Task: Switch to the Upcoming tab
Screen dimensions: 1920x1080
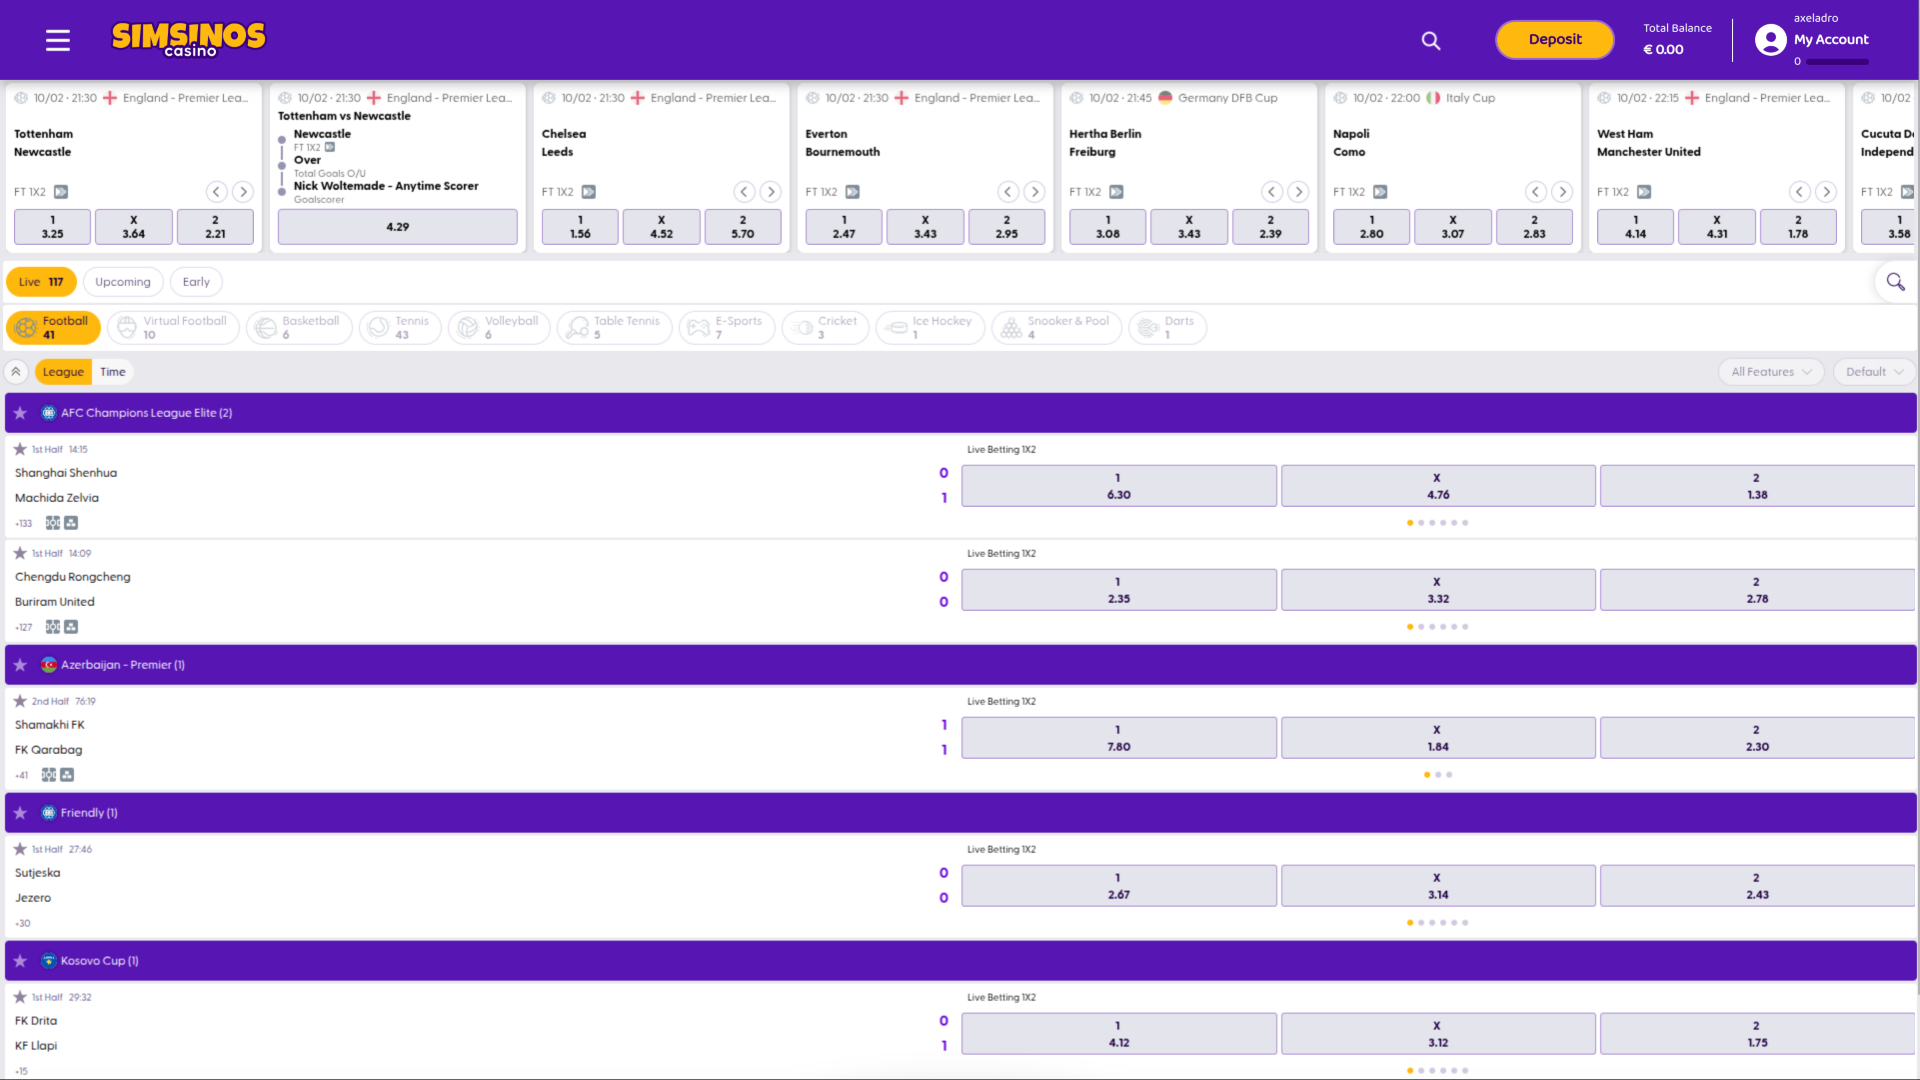Action: [122, 282]
